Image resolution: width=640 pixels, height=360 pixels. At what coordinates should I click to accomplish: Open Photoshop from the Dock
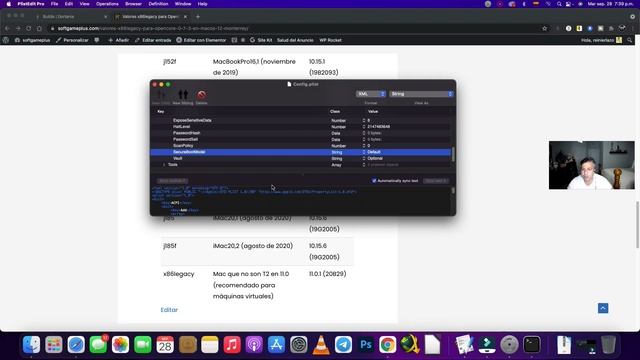tap(365, 345)
